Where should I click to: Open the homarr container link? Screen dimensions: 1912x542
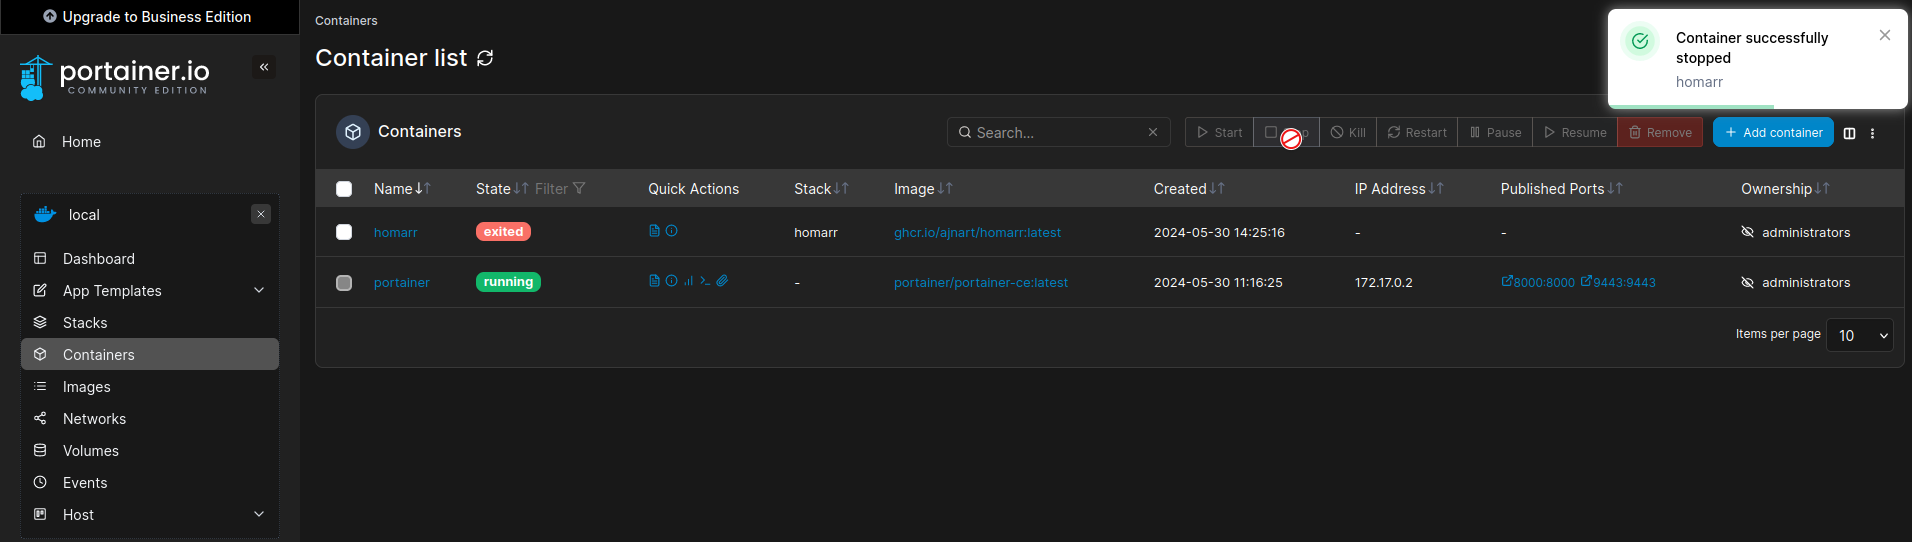[395, 232]
